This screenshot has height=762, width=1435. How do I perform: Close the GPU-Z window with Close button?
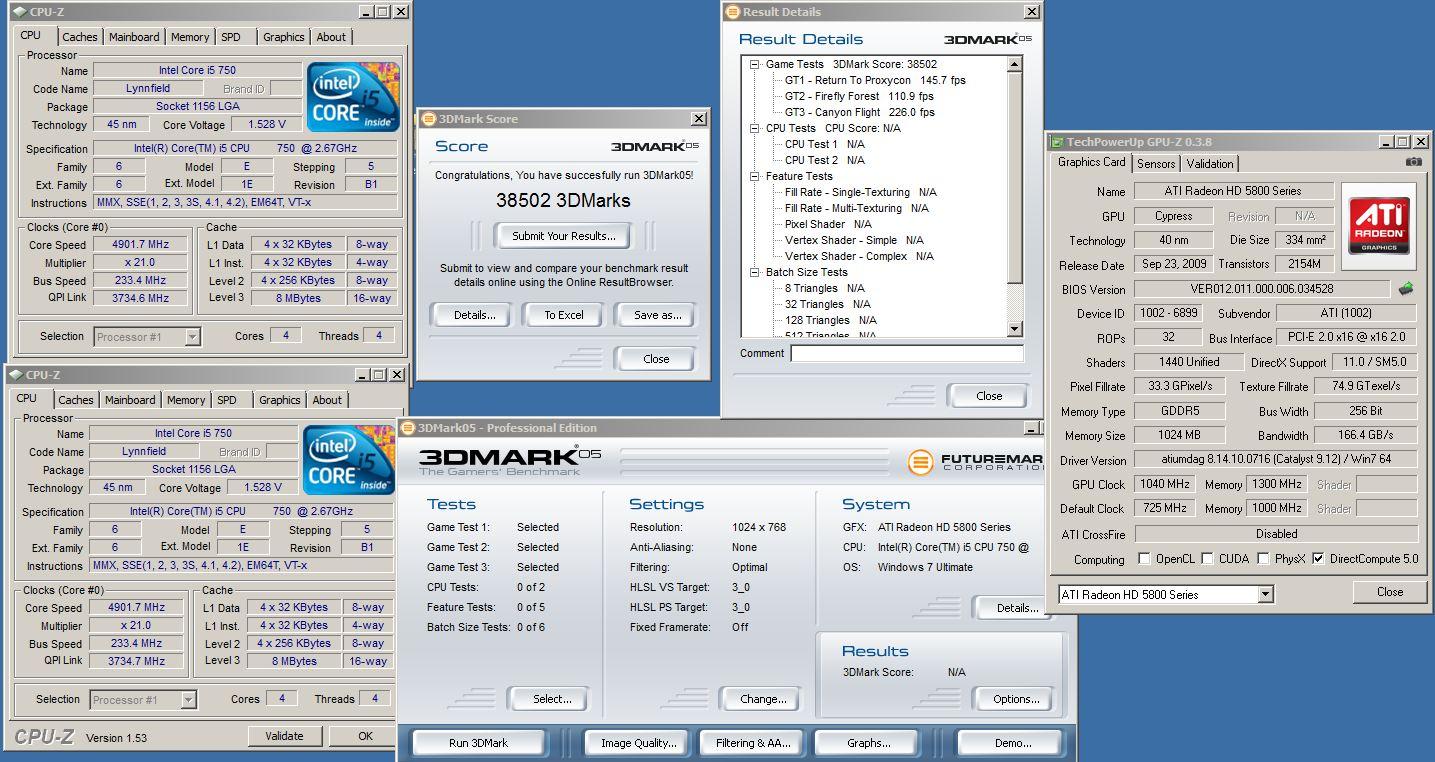point(1389,592)
